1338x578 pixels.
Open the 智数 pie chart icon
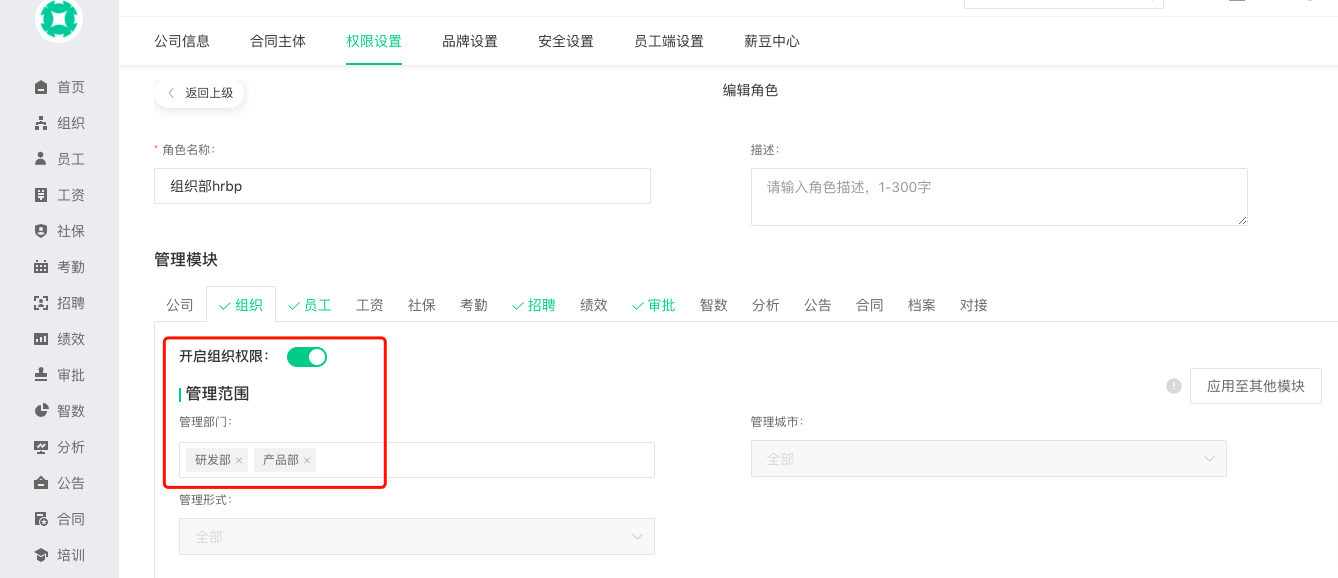point(41,411)
